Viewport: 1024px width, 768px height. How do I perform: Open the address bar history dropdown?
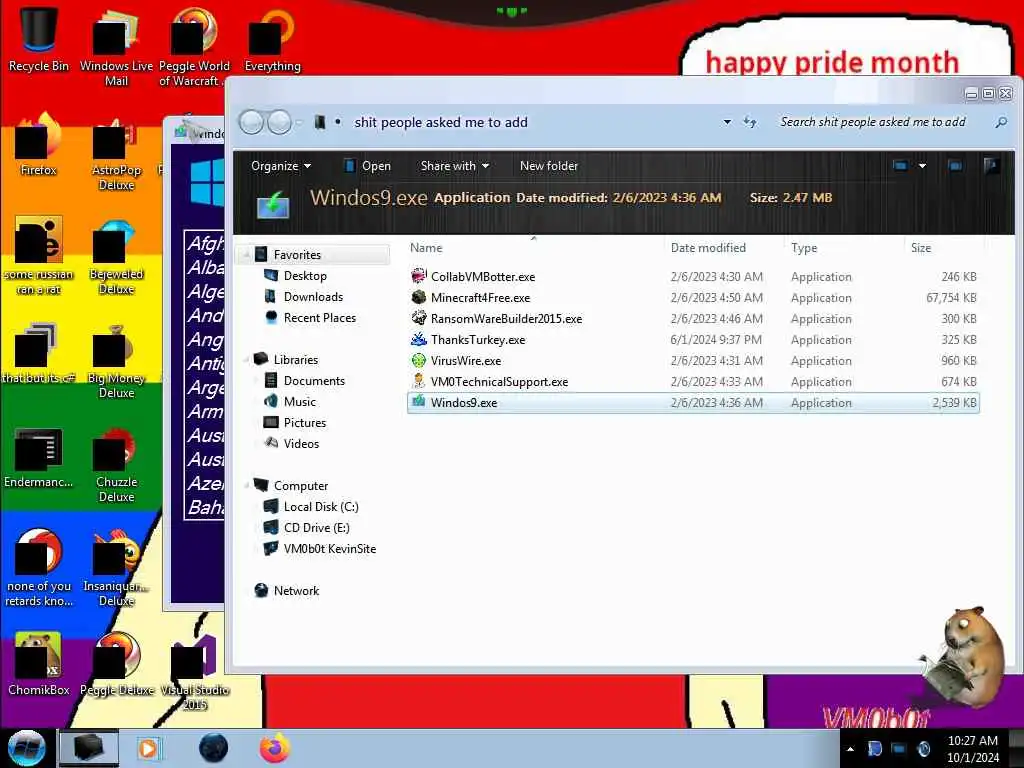[727, 122]
